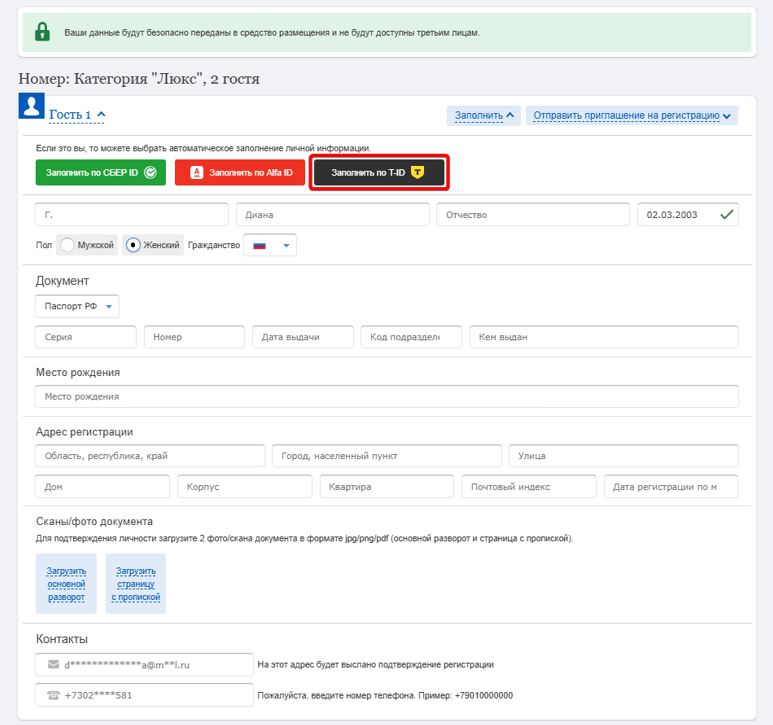Viewport: 773px width, 725px height.
Task: Click the guest avatar icon
Action: [x=32, y=106]
